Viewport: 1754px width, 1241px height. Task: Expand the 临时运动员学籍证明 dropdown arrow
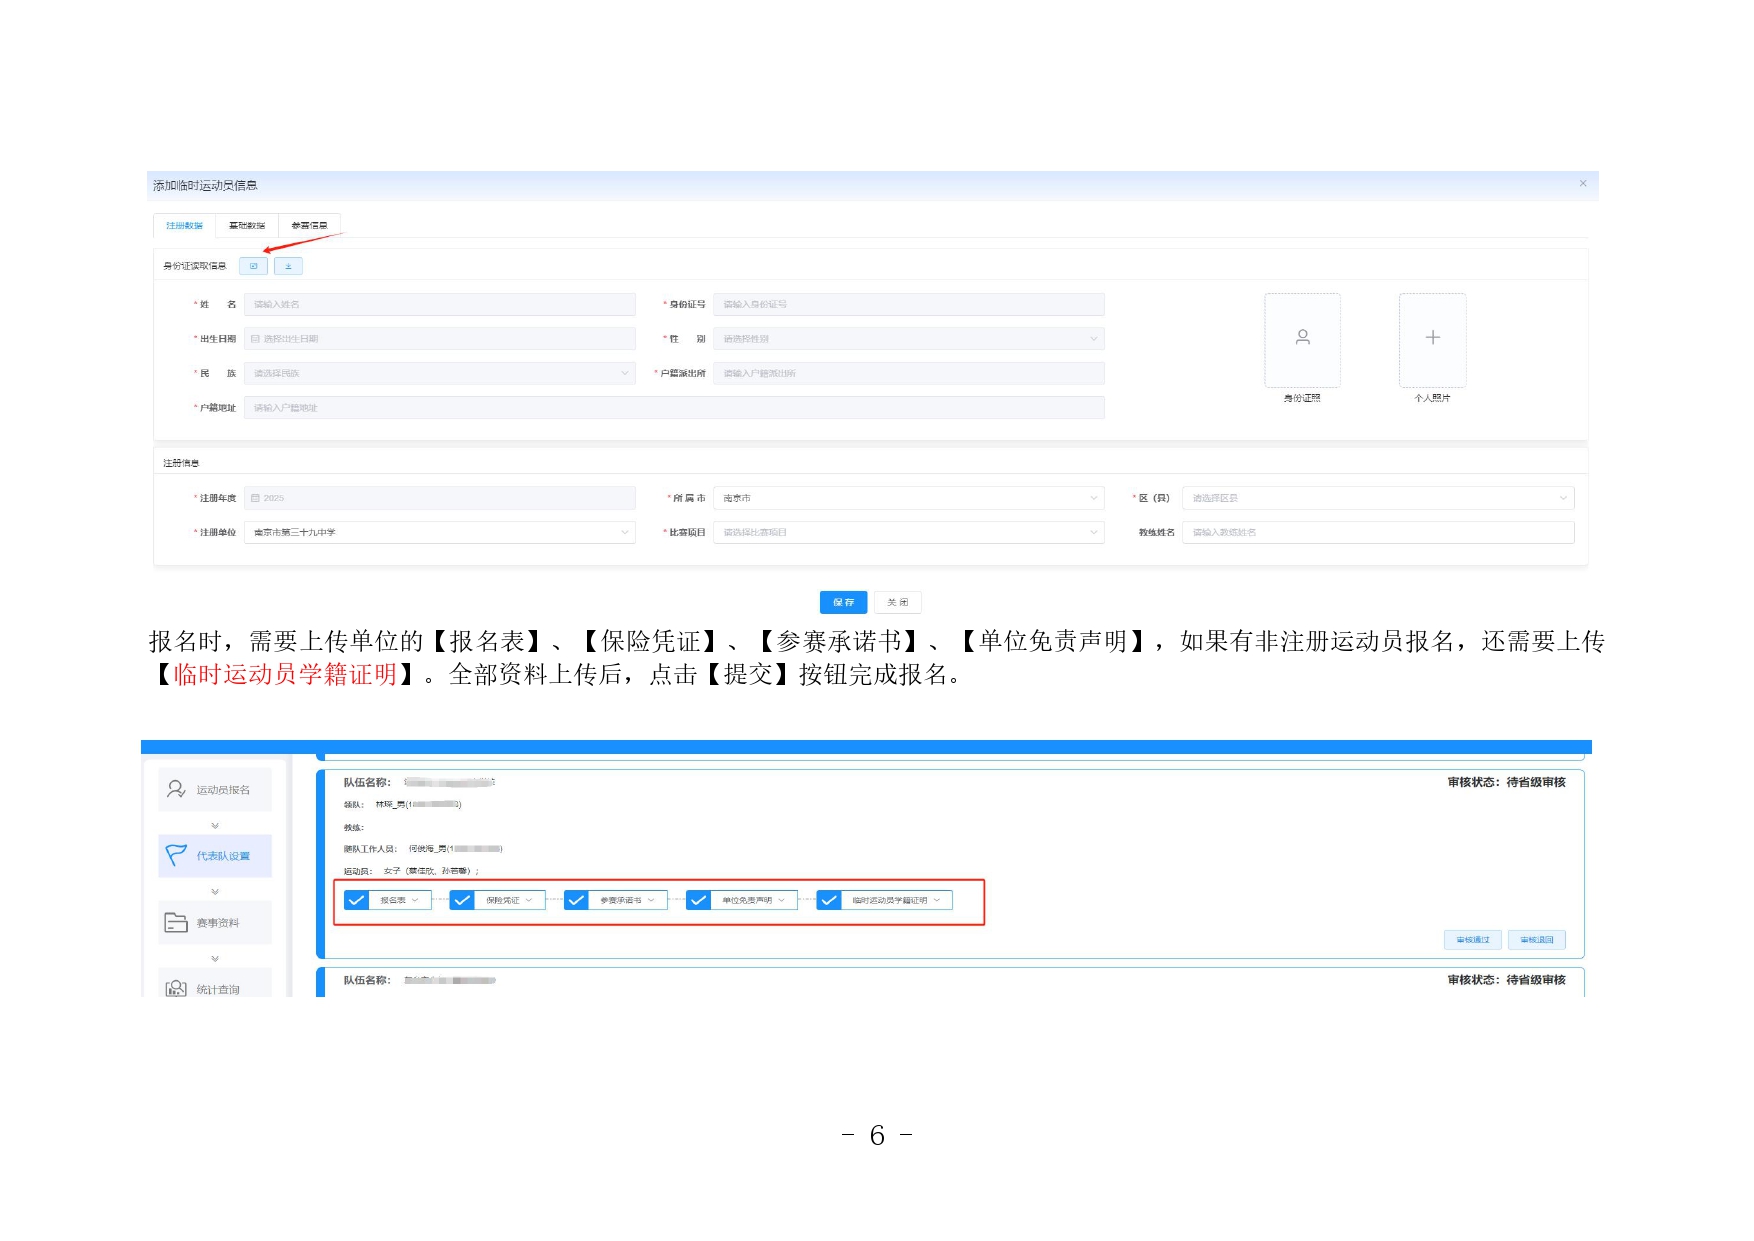pos(937,900)
